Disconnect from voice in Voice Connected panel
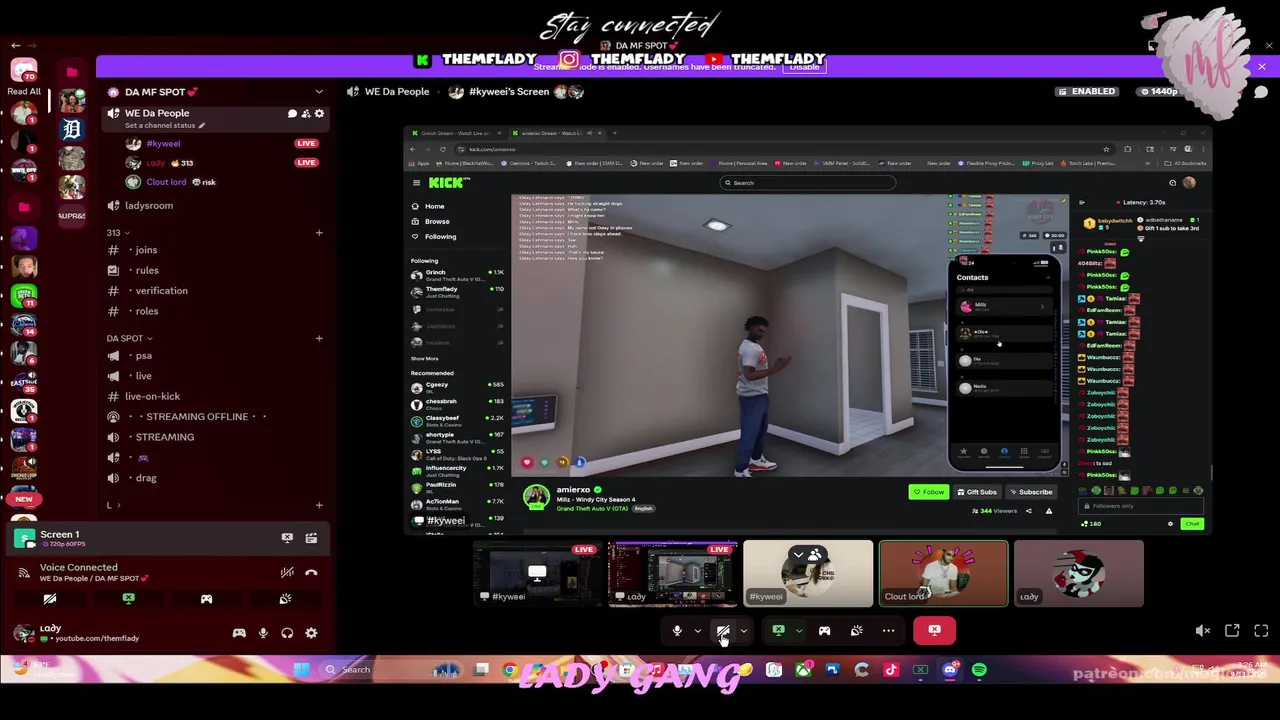Screen dimensions: 1280x720 pos(311,573)
